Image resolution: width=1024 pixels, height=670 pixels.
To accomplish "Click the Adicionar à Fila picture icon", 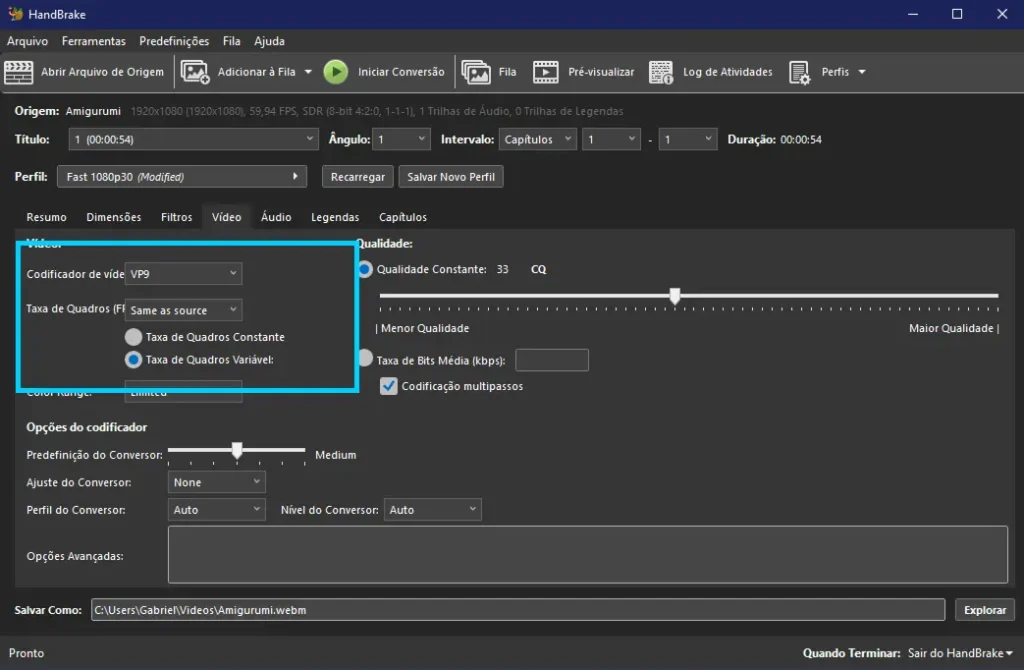I will click(x=195, y=72).
